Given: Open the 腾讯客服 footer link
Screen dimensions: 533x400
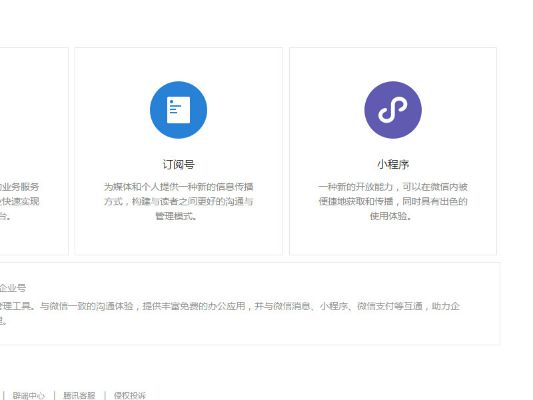Looking at the screenshot, I should [79, 396].
